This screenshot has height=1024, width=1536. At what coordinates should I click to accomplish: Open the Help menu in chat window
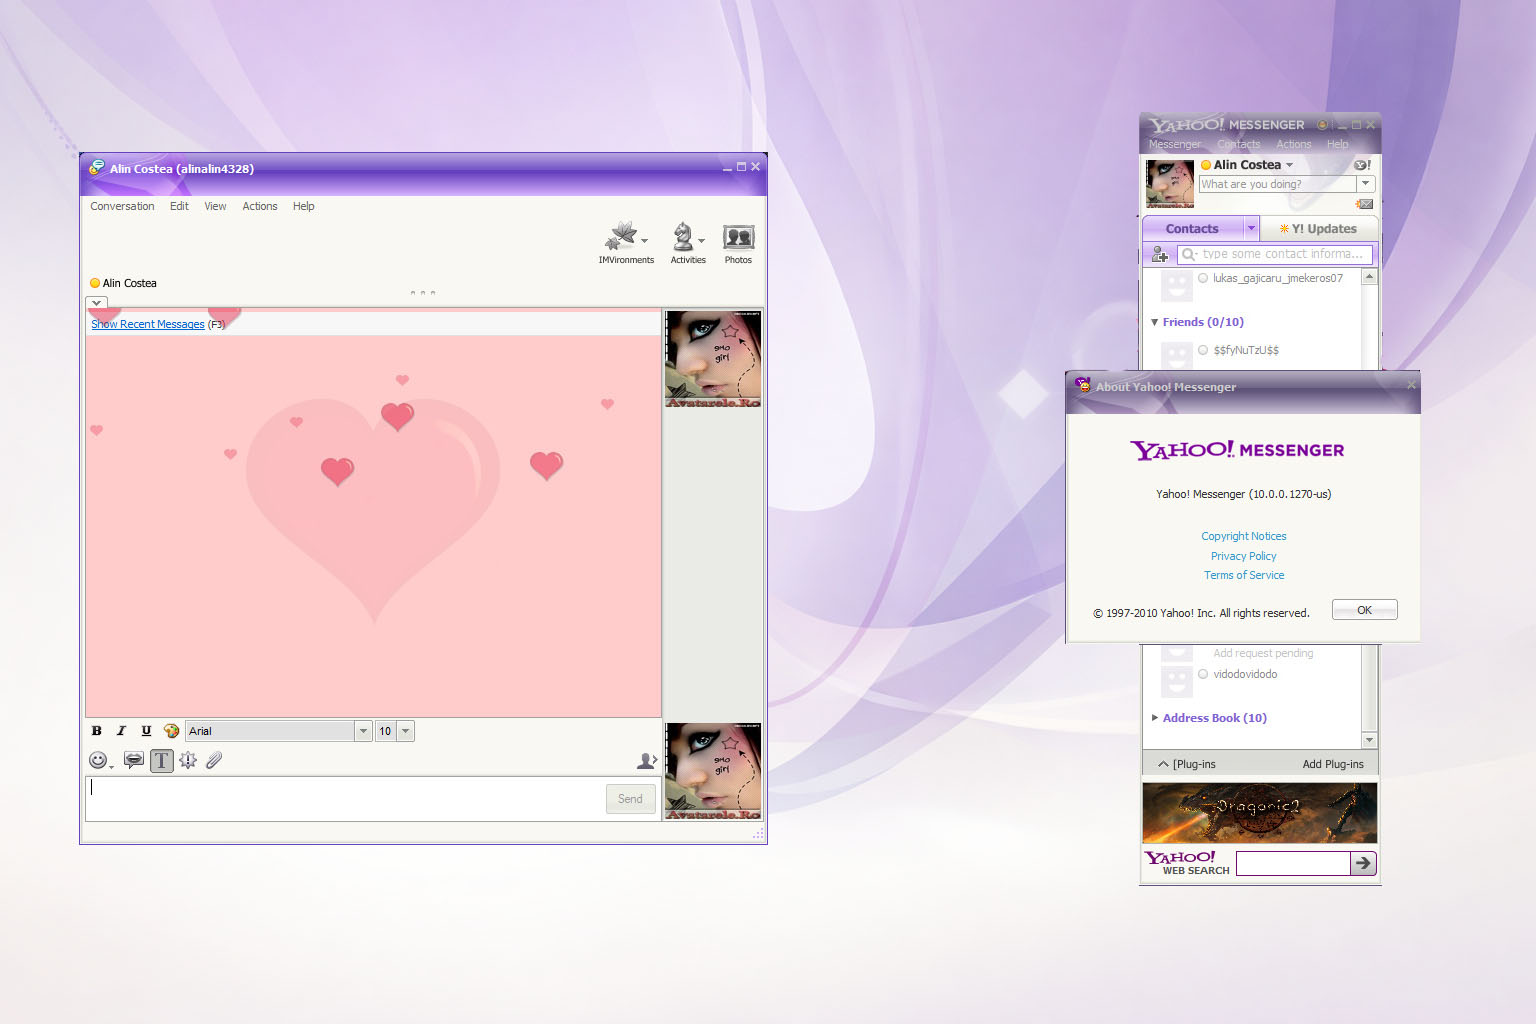(x=303, y=206)
